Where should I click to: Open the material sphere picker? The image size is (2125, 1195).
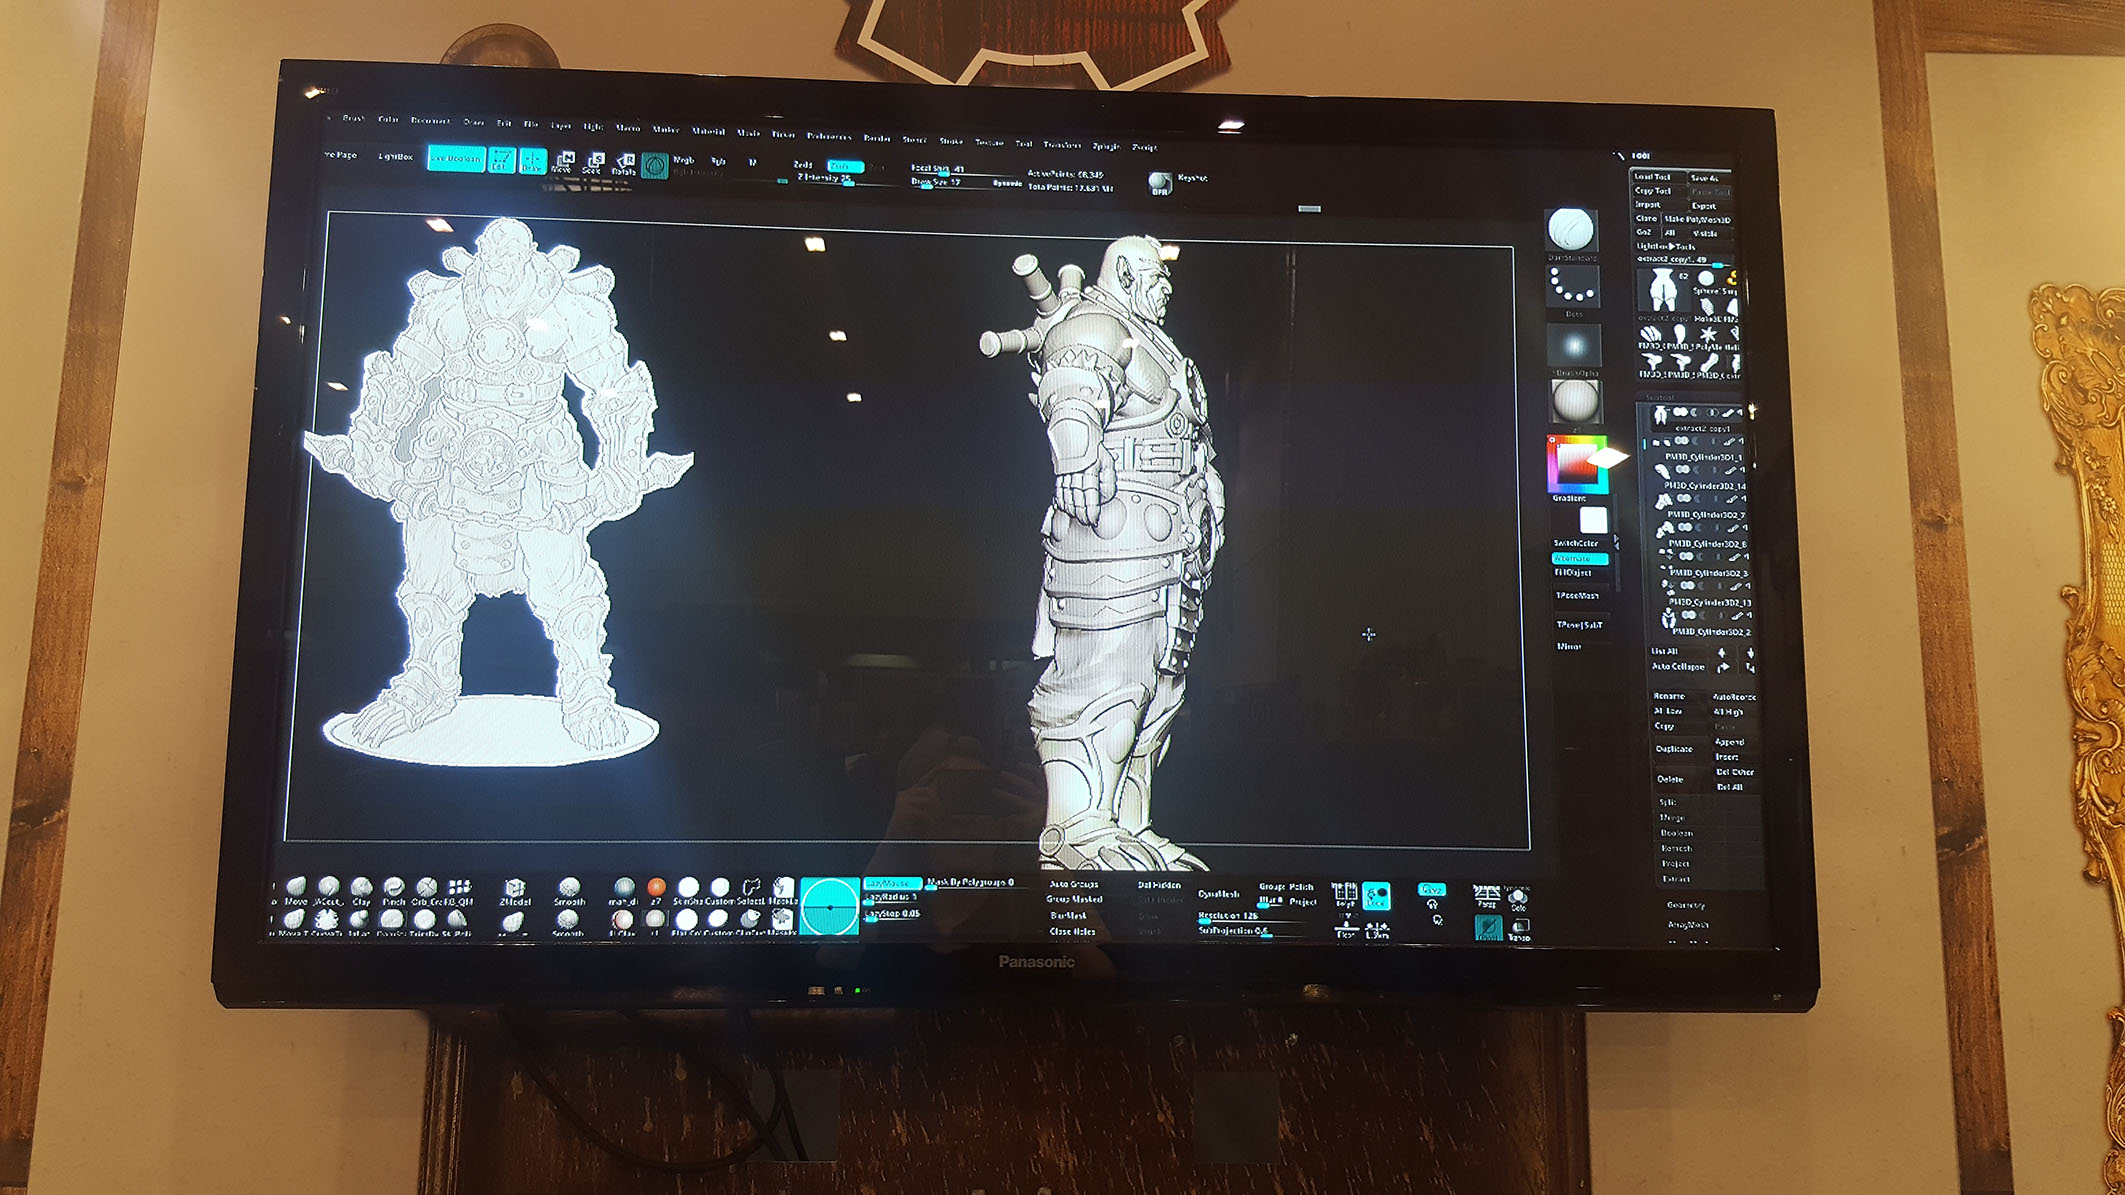click(x=1575, y=402)
